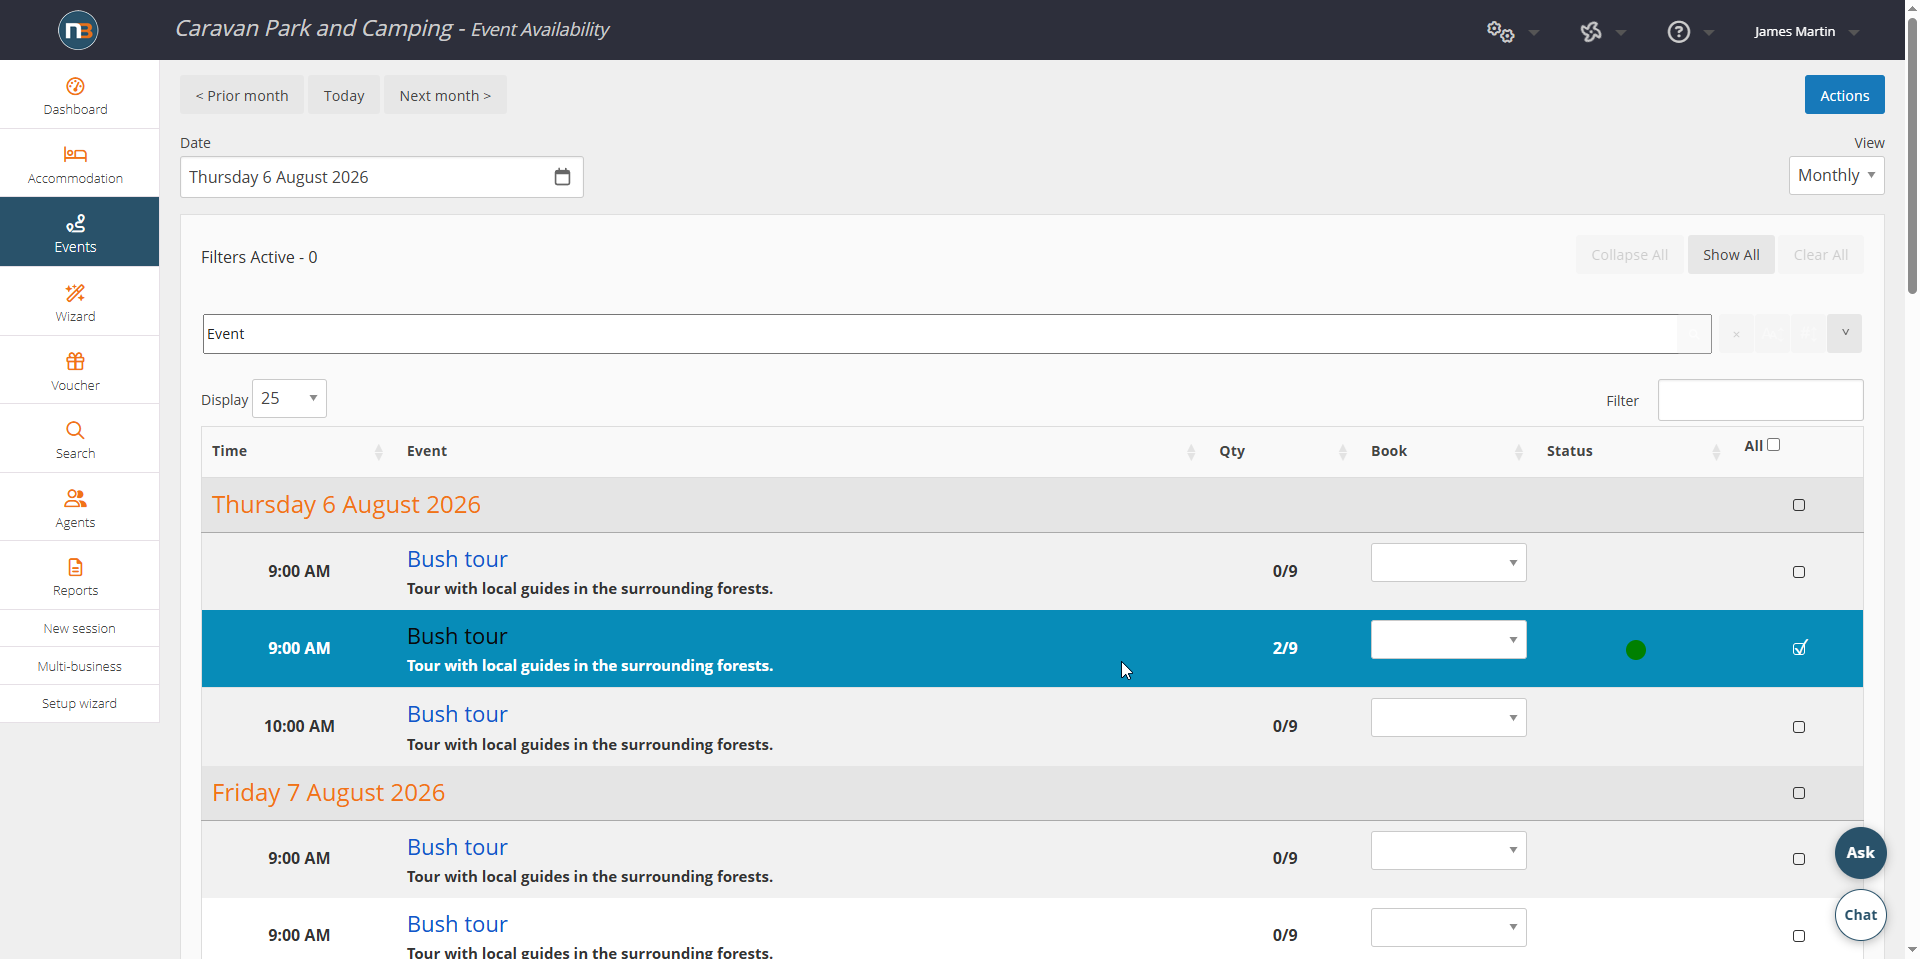The height and width of the screenshot is (959, 1920).
Task: Tick checkbox for 10:00 AM Bush tour
Action: click(1799, 727)
